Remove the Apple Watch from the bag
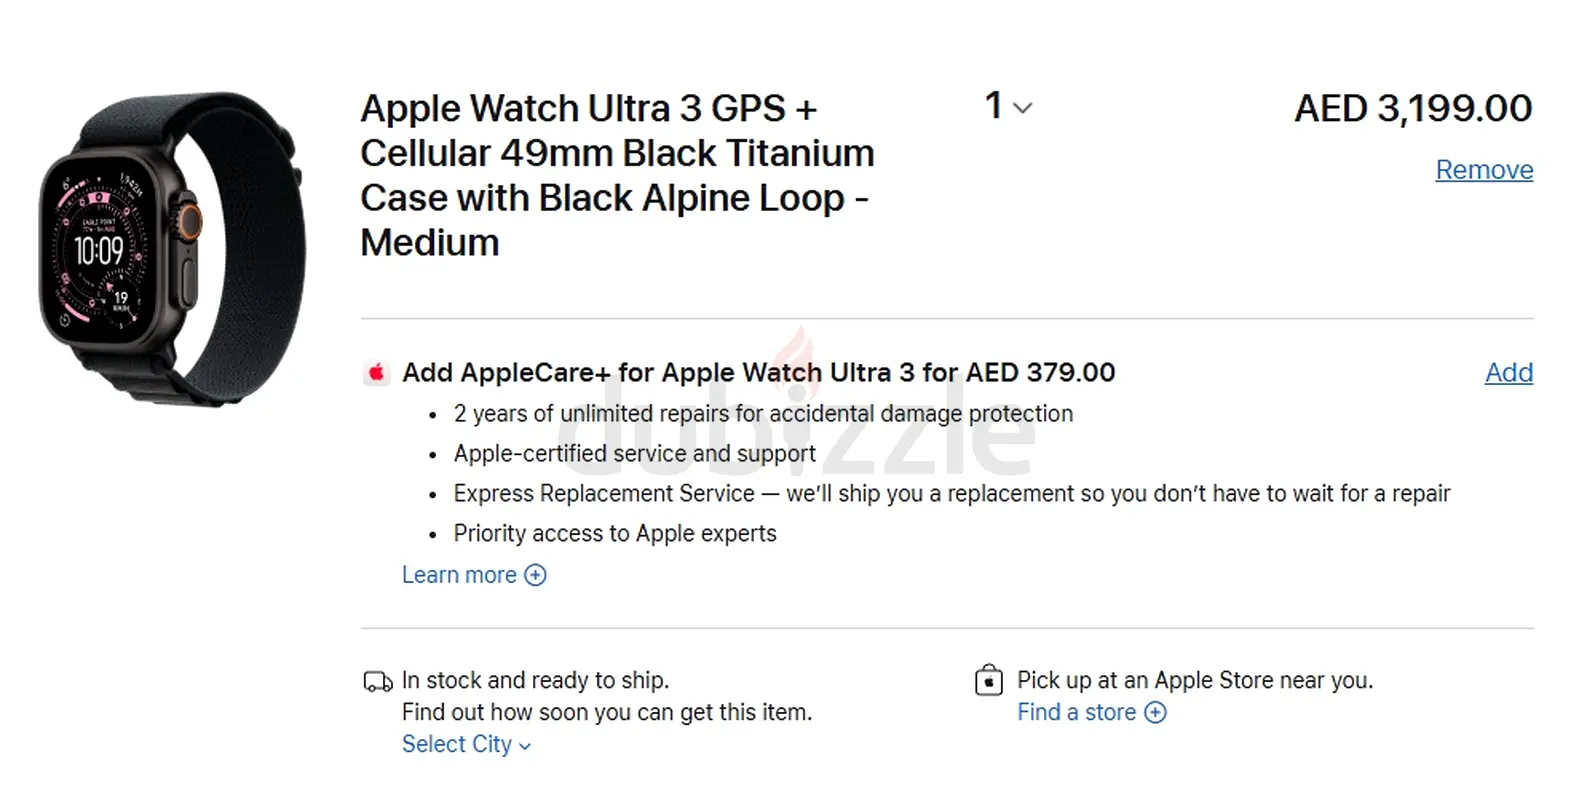This screenshot has width=1595, height=800. point(1483,170)
